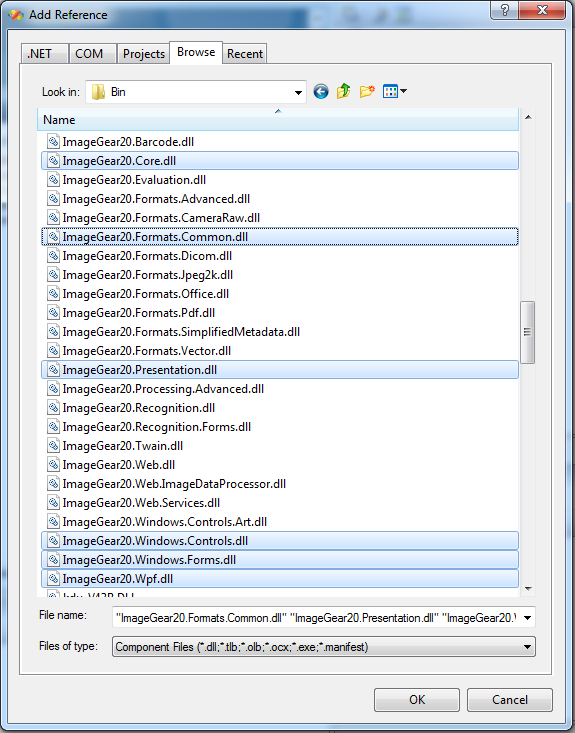Screen dimensions: 575x733
Task: Click the Cancel button
Action: (x=510, y=699)
